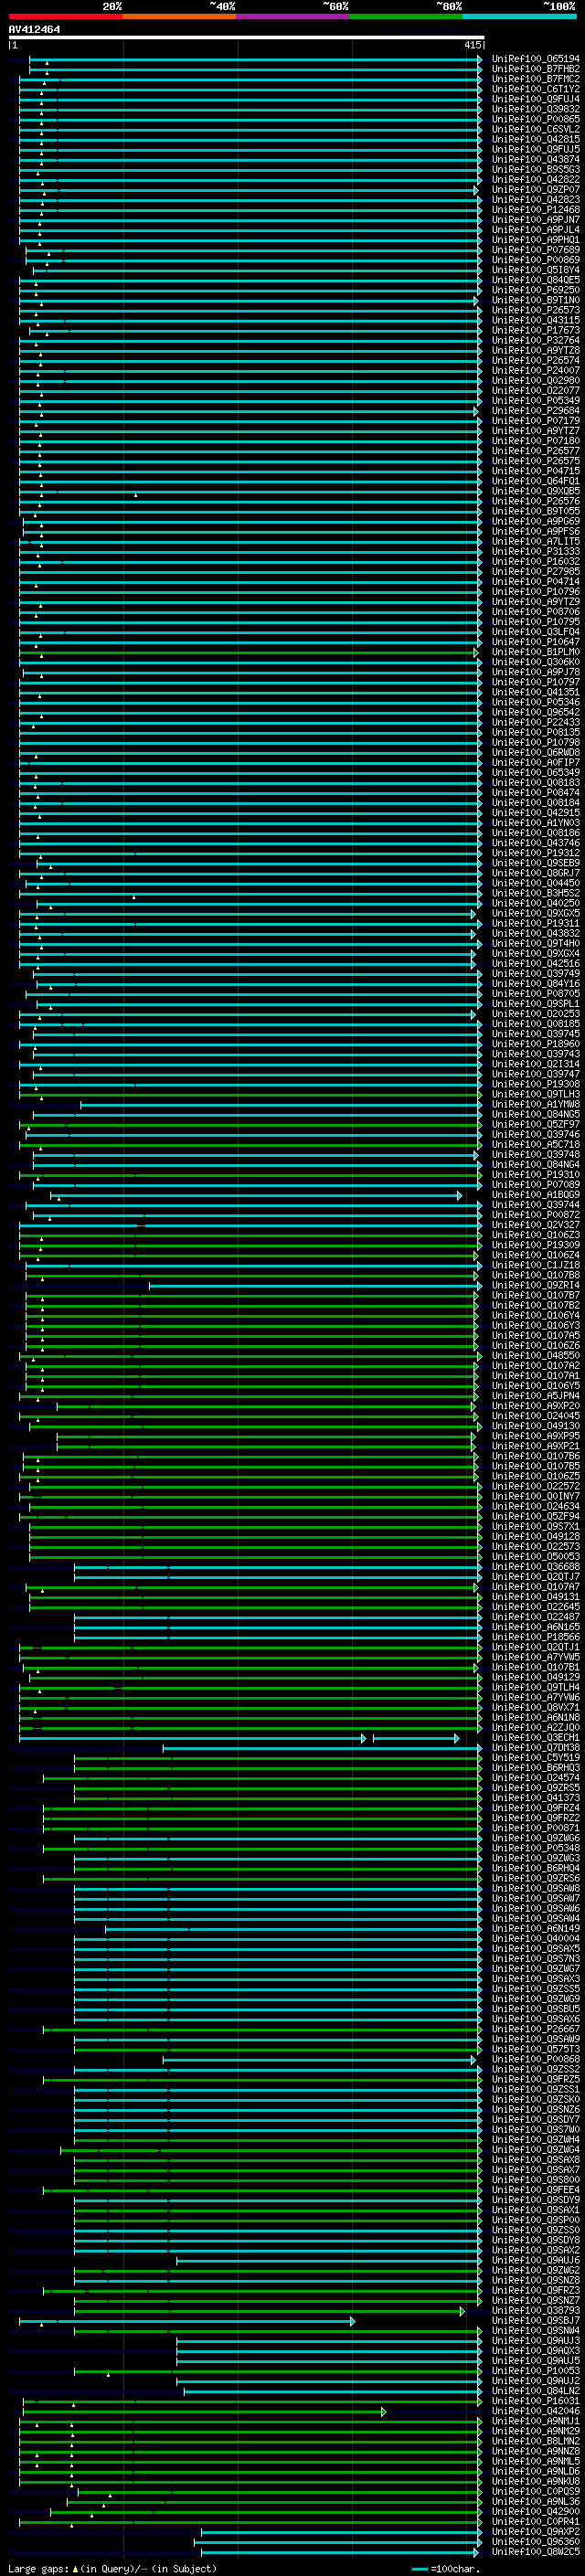Screen dimensions: 585x2576
Task: Select the UniRef100_A9PHQ1 label
Action: point(535,240)
